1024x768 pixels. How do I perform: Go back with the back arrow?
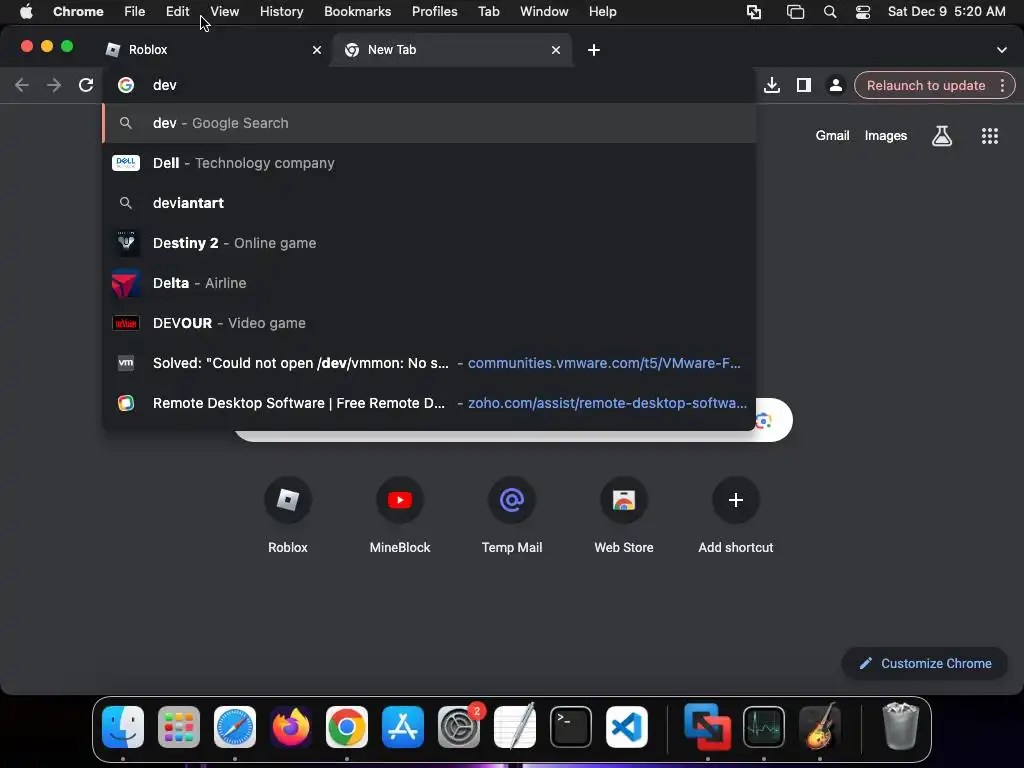22,85
